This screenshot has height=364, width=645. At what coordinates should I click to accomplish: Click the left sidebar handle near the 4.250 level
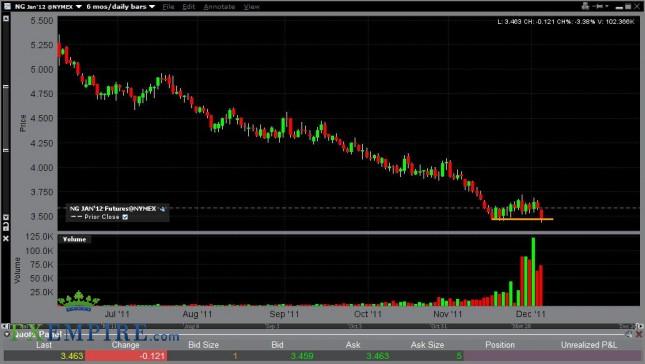(6, 150)
